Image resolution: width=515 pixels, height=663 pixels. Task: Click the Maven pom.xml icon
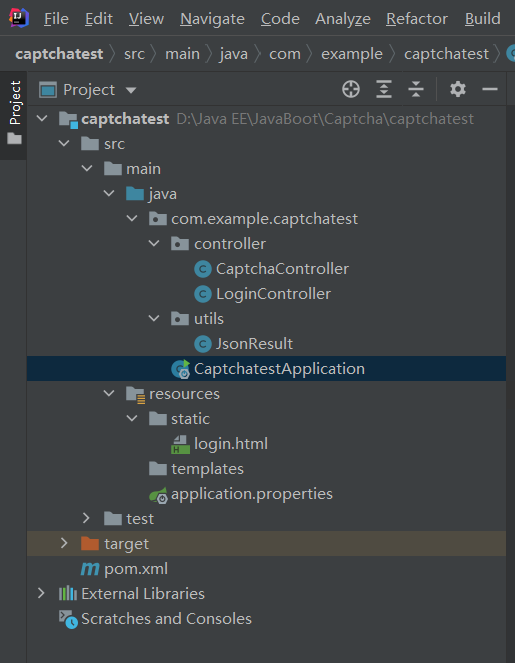click(90, 569)
